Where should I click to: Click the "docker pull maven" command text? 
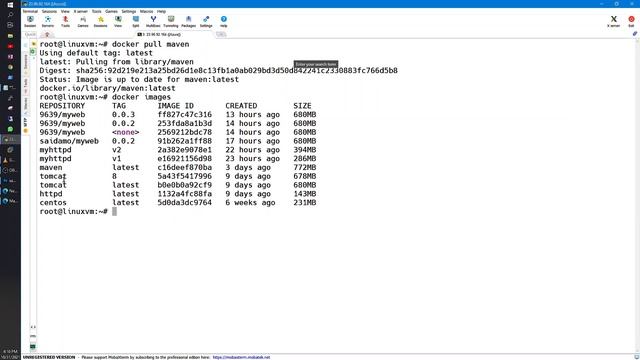(x=151, y=44)
